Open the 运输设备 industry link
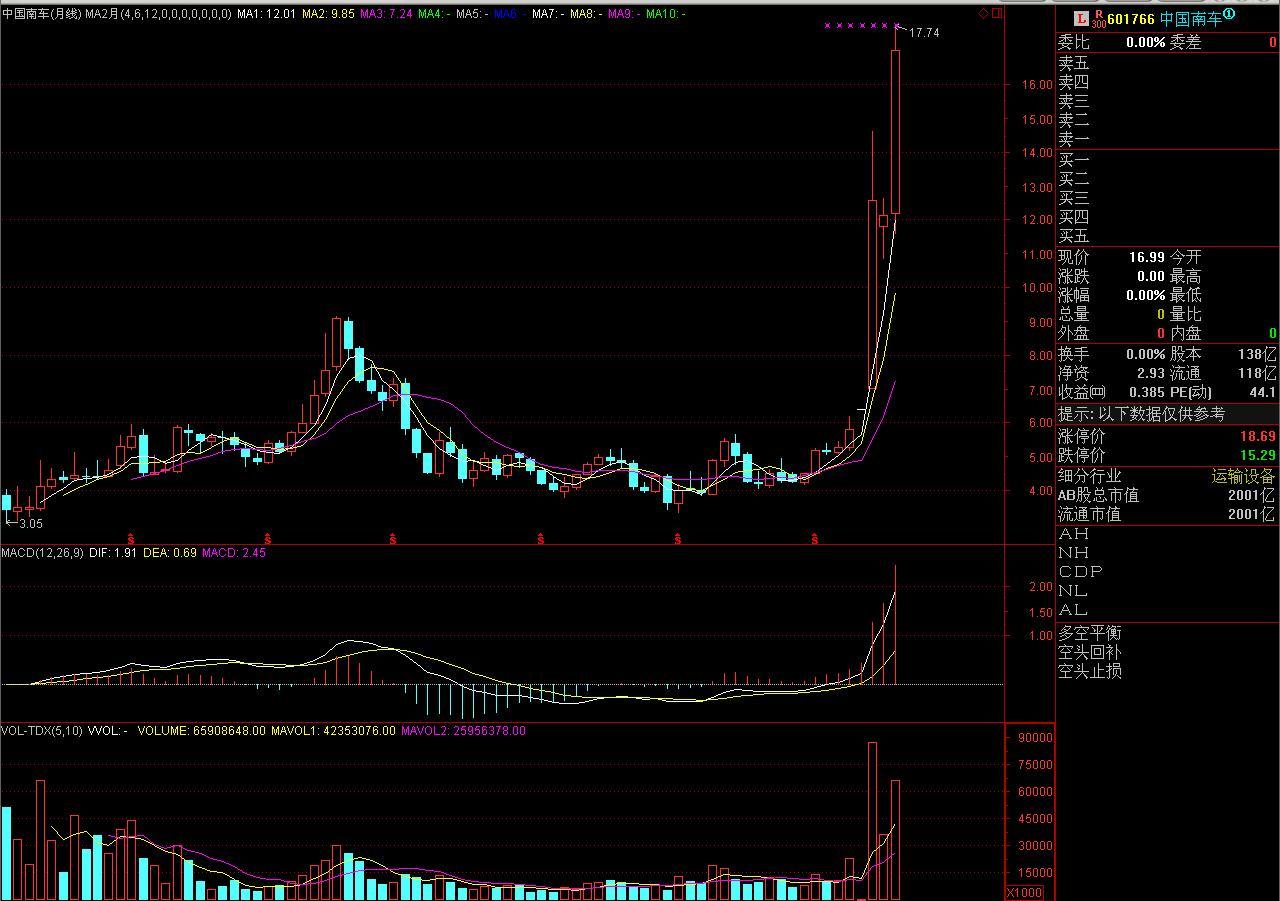 [1244, 476]
